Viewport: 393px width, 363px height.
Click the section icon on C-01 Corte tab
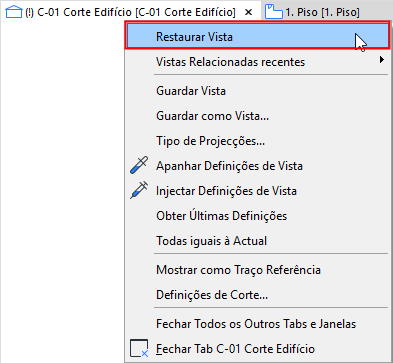14,13
